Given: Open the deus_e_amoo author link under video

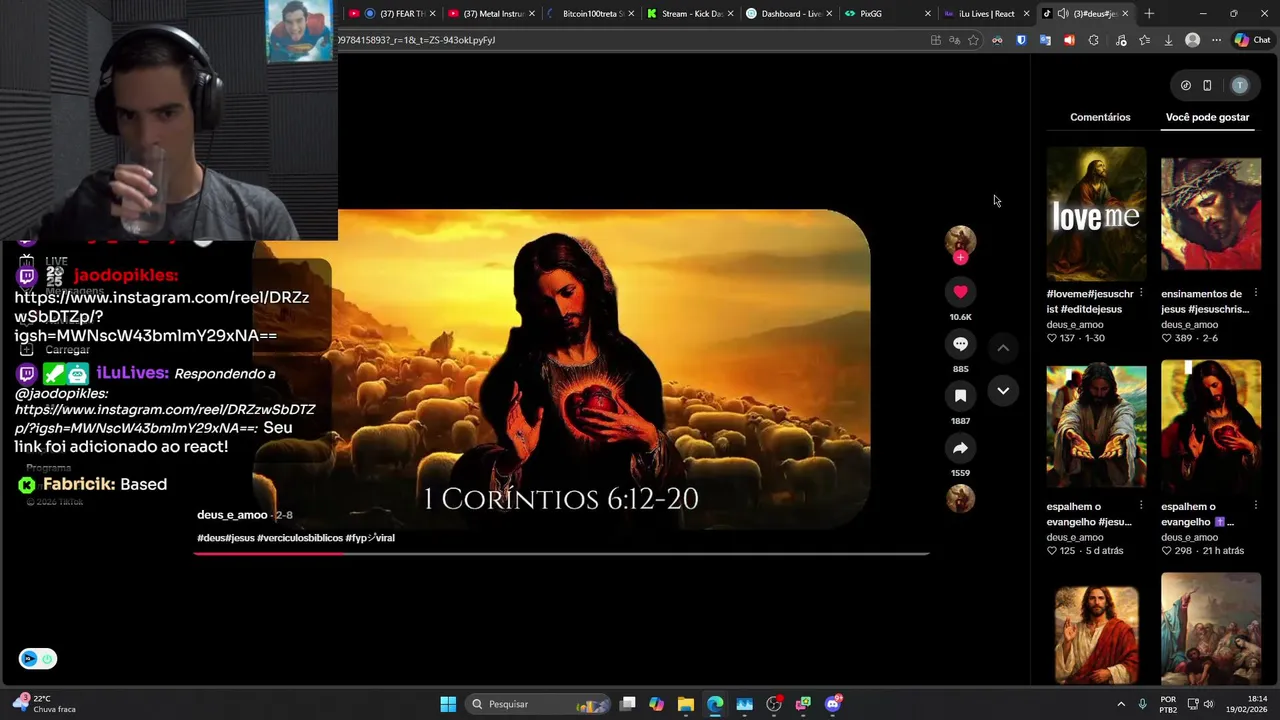Looking at the screenshot, I should click(x=232, y=515).
